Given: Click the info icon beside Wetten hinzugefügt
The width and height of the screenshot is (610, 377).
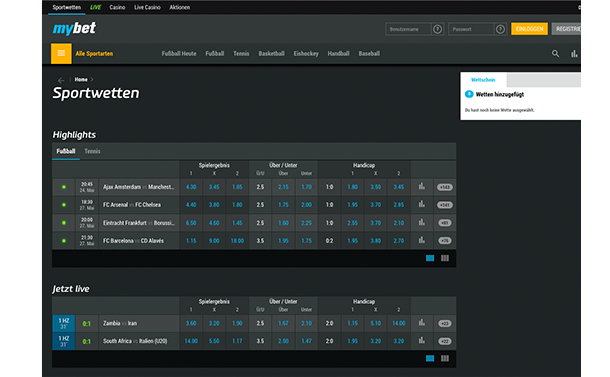Looking at the screenshot, I should pos(469,94).
